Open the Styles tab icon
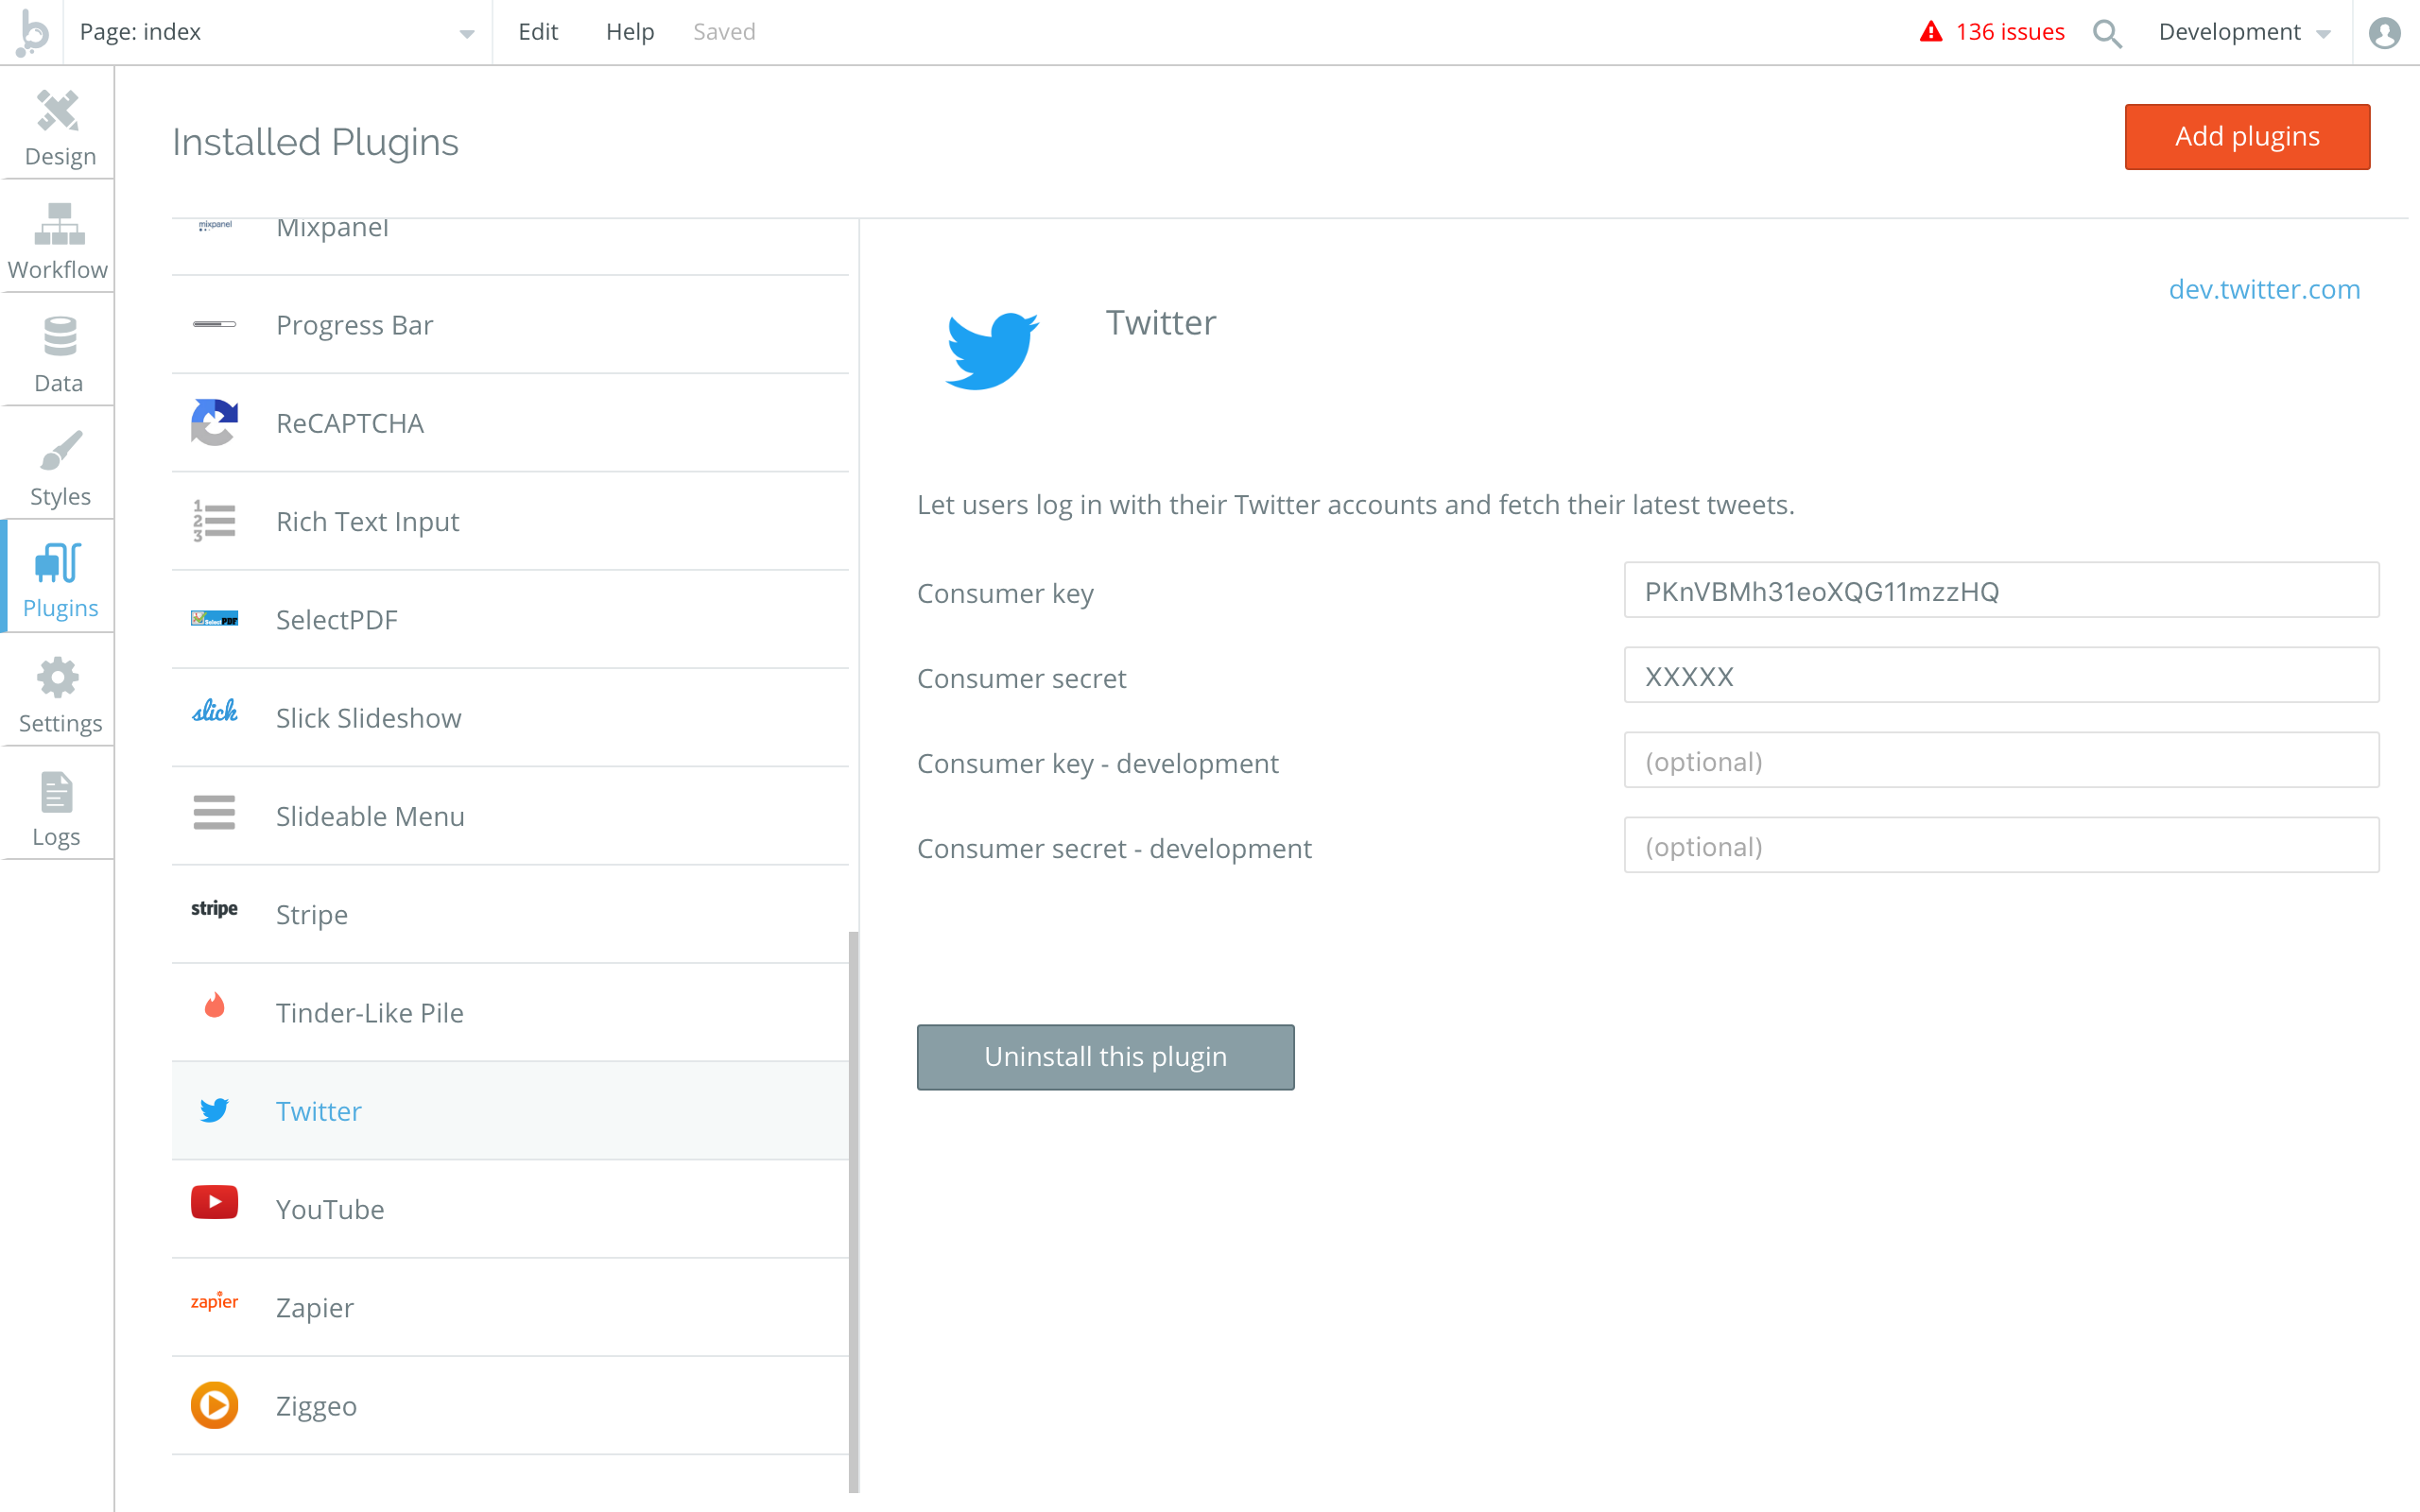Image resolution: width=2420 pixels, height=1512 pixels. [60, 451]
